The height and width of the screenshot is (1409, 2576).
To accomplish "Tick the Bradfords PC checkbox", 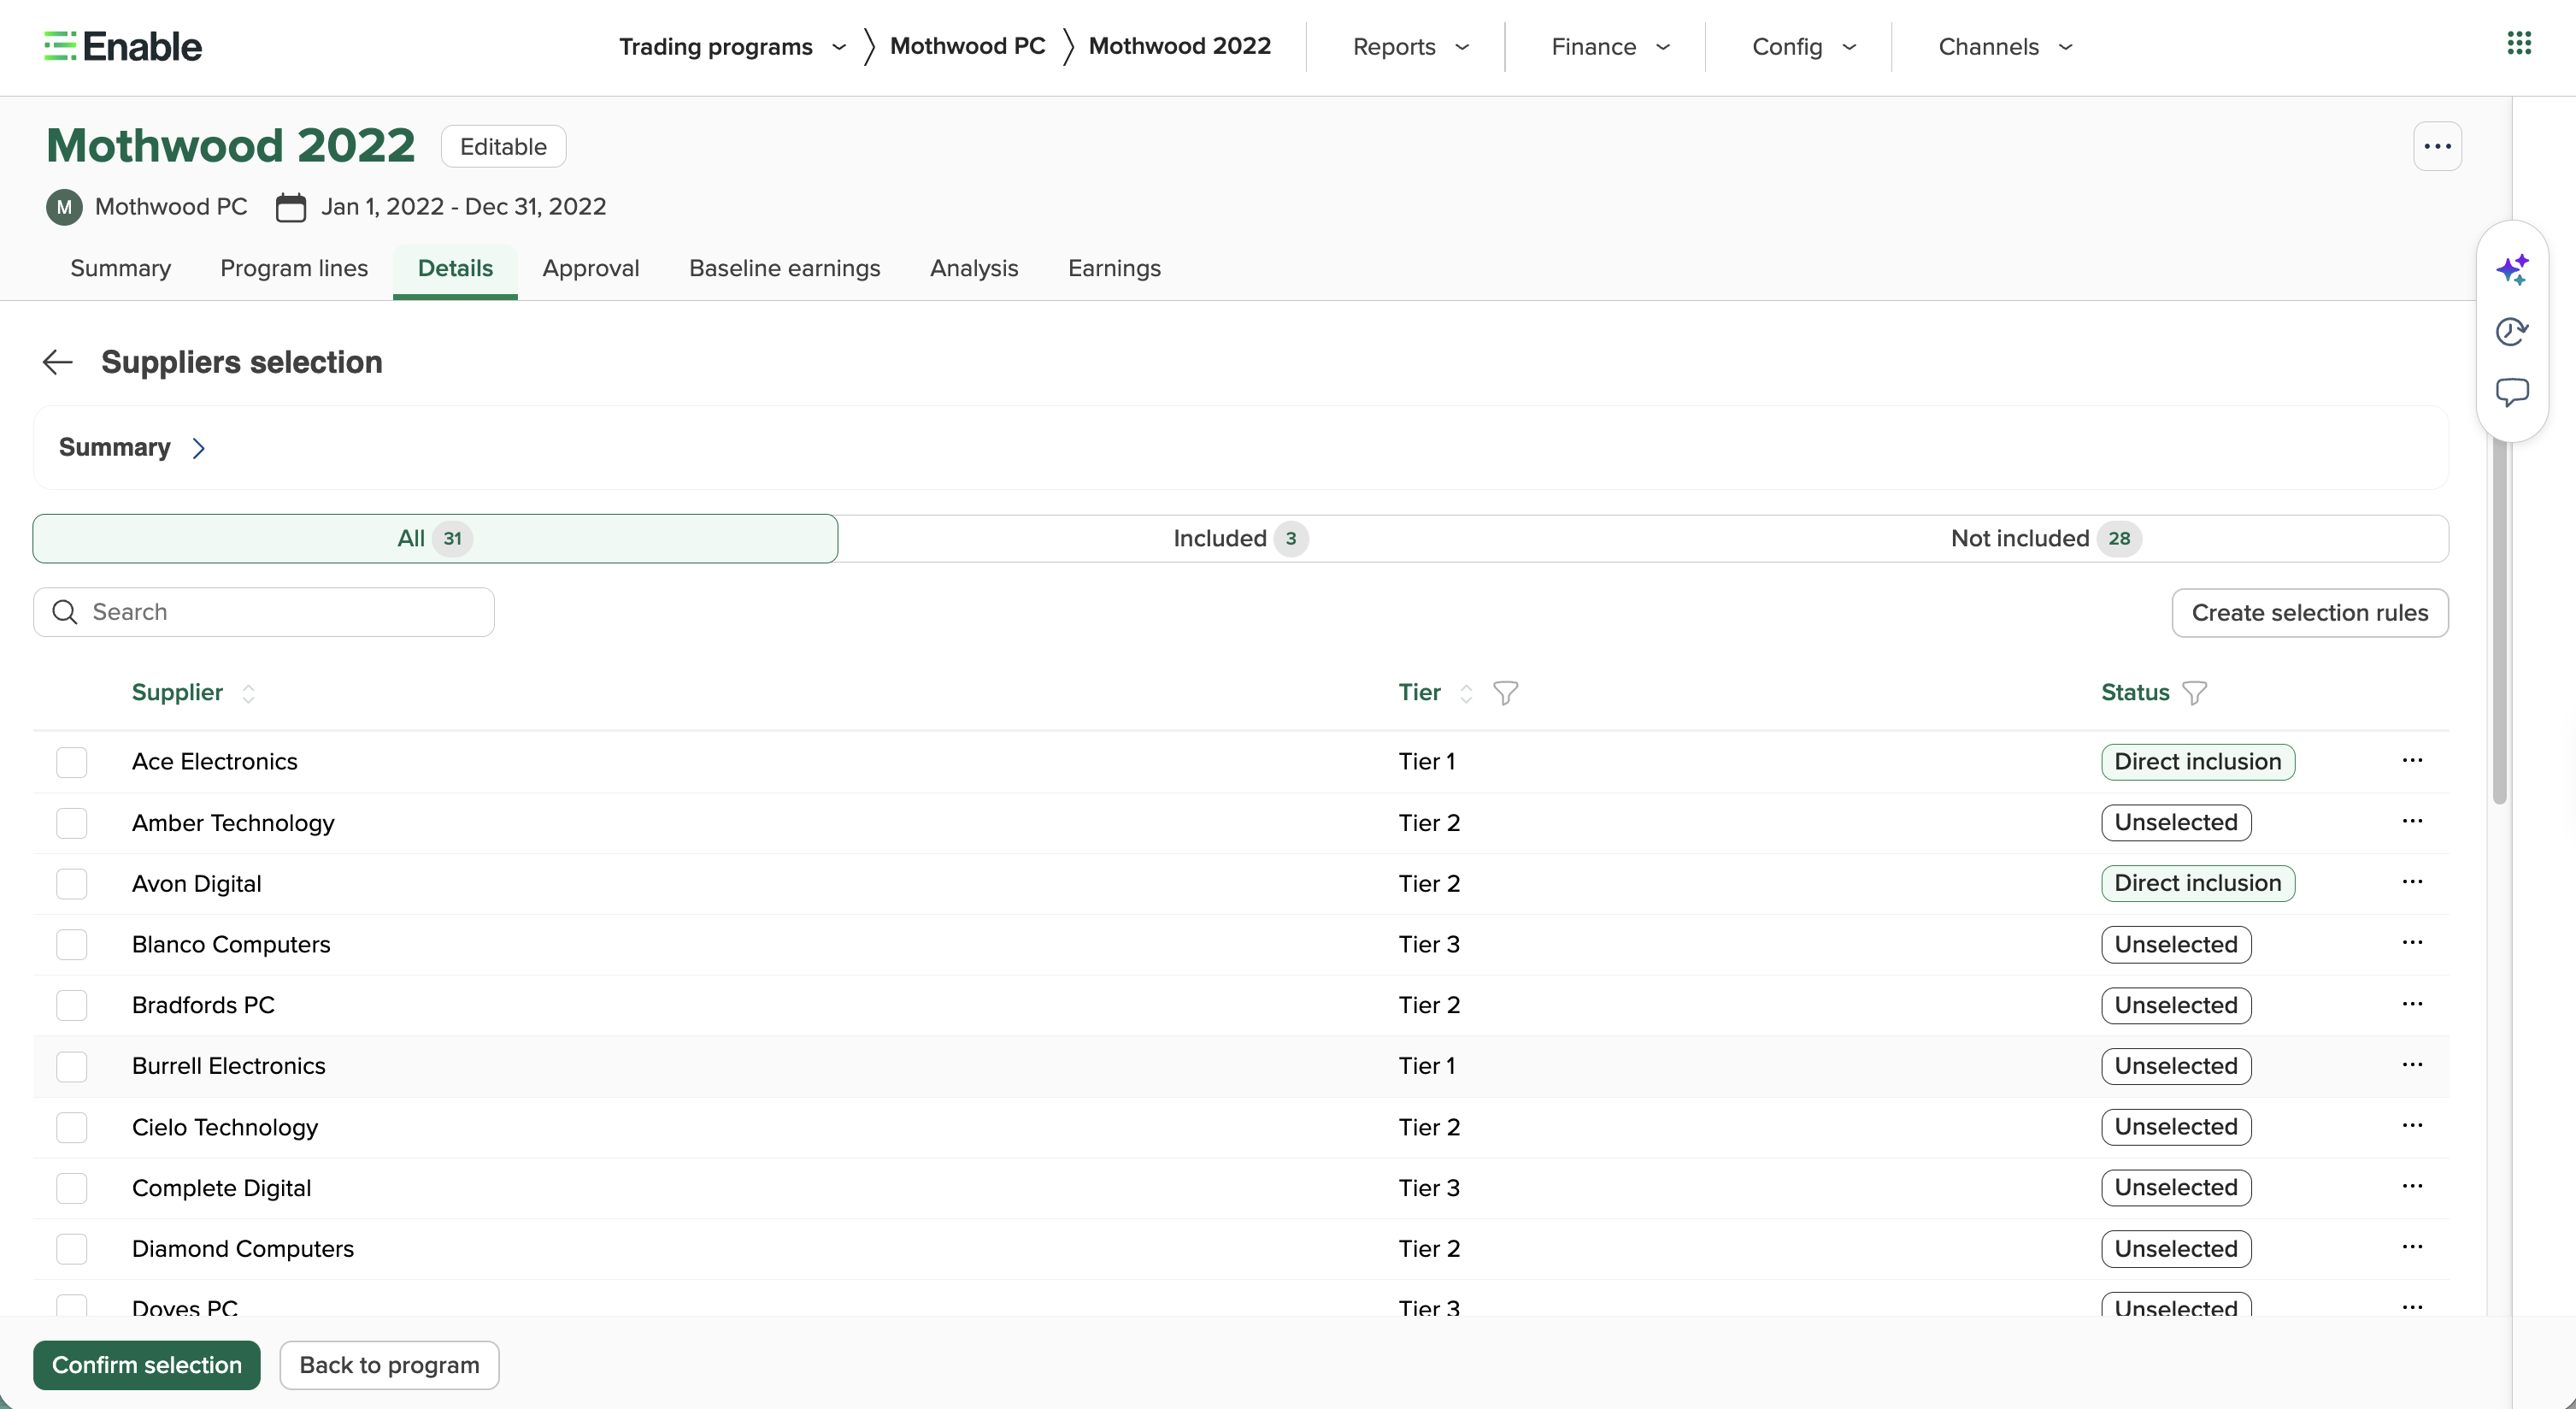I will [x=72, y=1005].
